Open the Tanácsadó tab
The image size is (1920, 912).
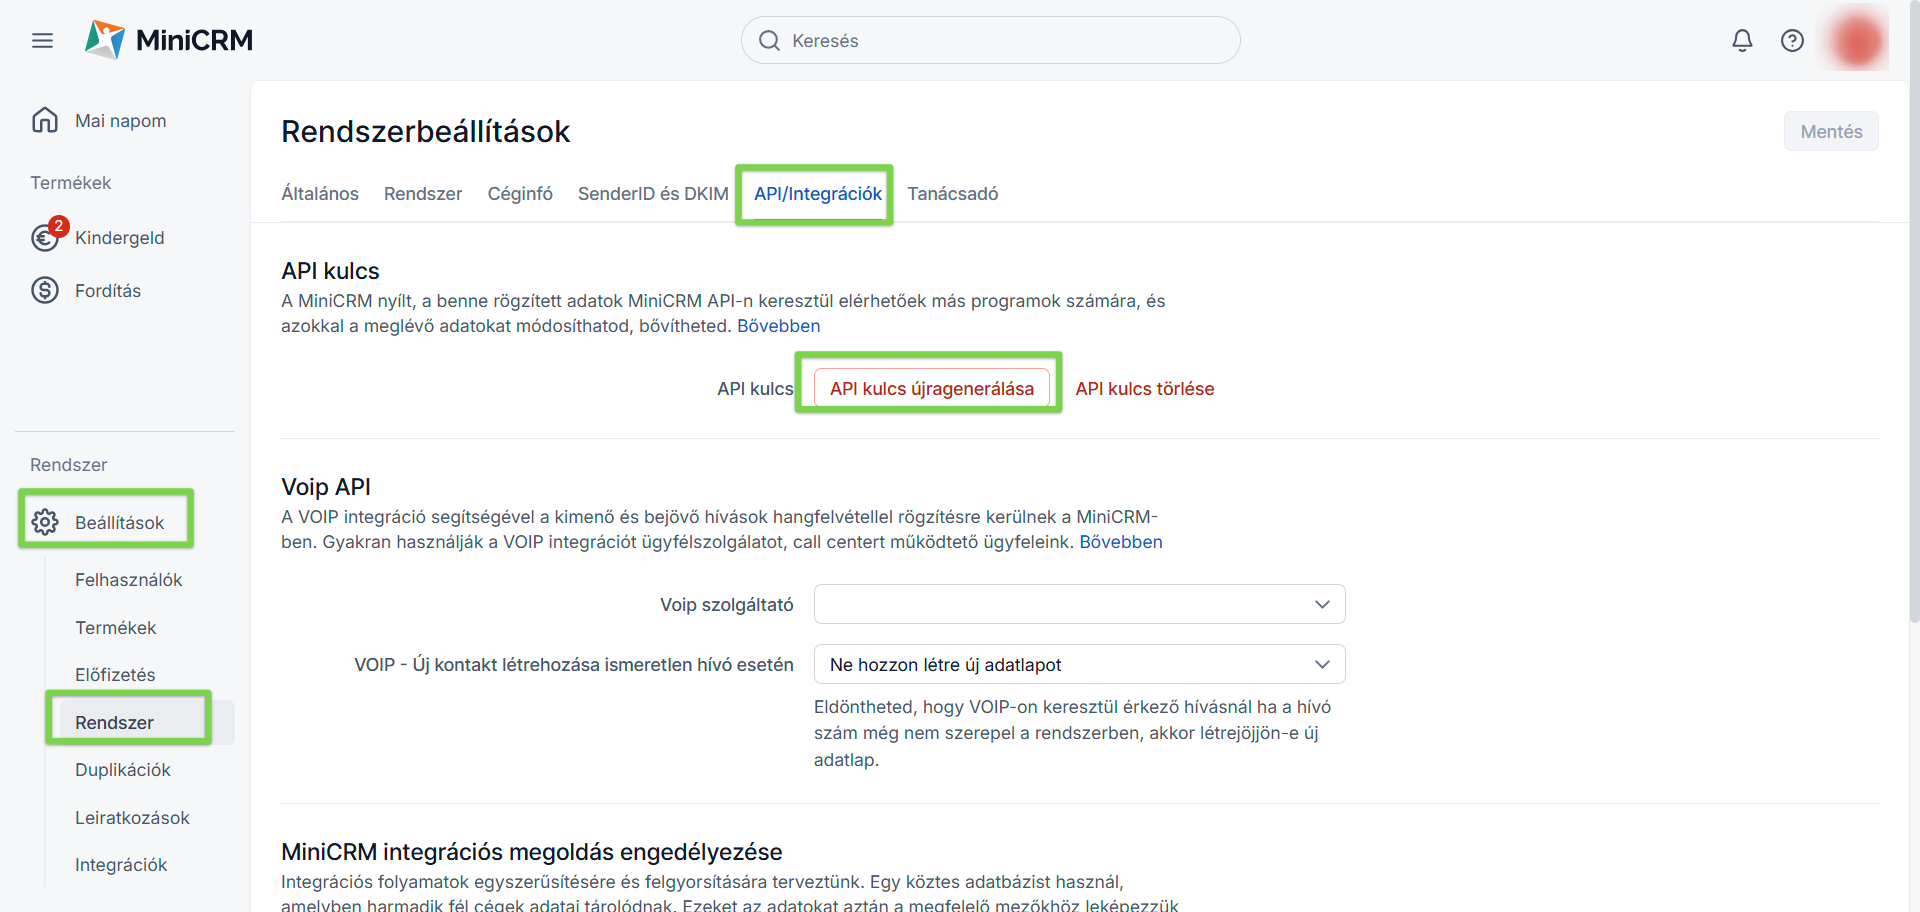[953, 194]
